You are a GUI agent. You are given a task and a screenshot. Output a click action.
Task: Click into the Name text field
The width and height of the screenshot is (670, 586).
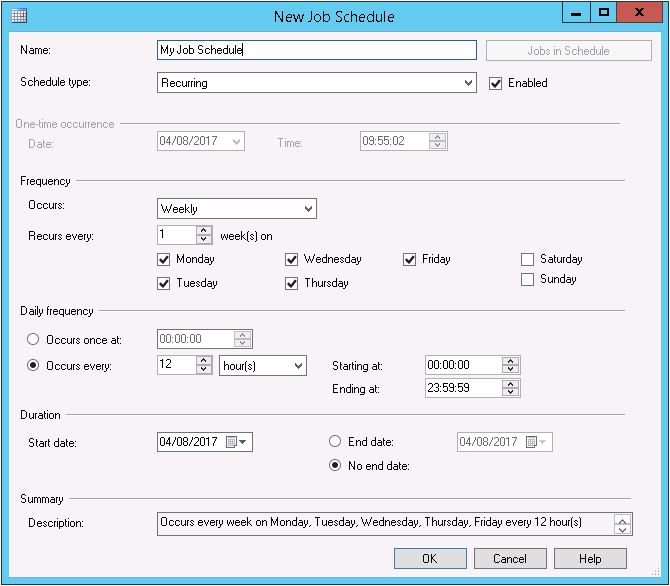[x=317, y=50]
